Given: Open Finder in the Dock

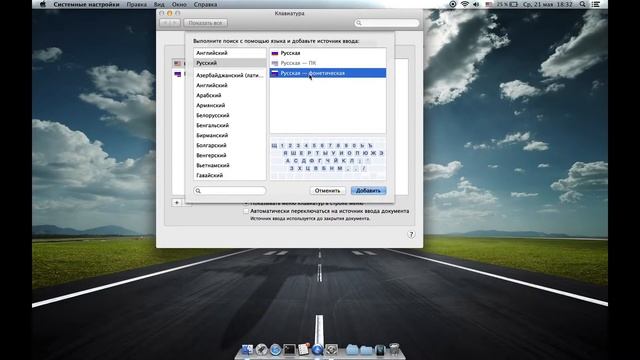Looking at the screenshot, I should [x=247, y=350].
